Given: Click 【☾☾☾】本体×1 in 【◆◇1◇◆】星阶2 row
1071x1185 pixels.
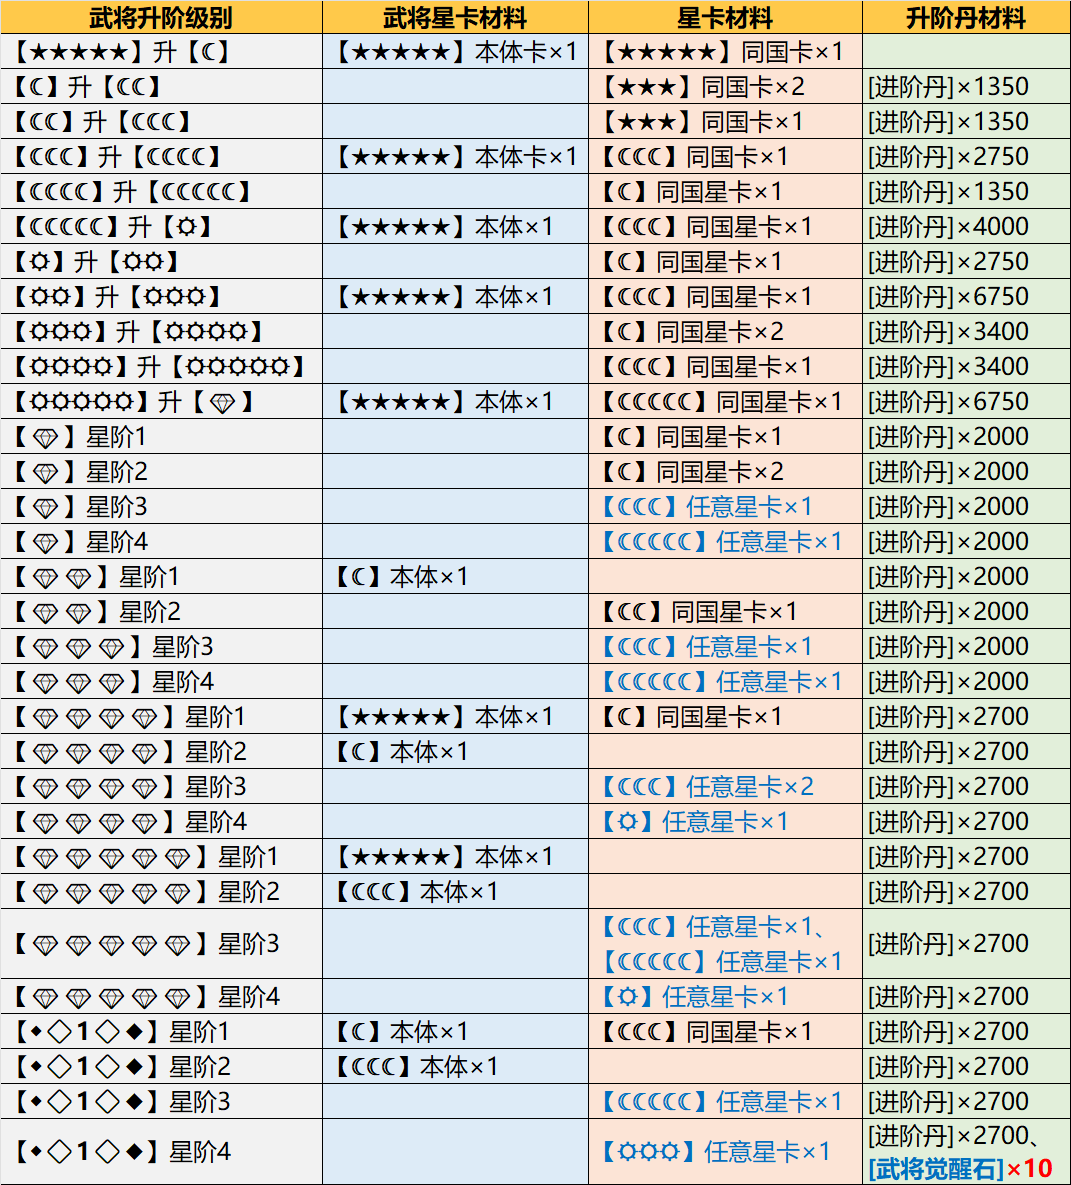Looking at the screenshot, I should [455, 1066].
